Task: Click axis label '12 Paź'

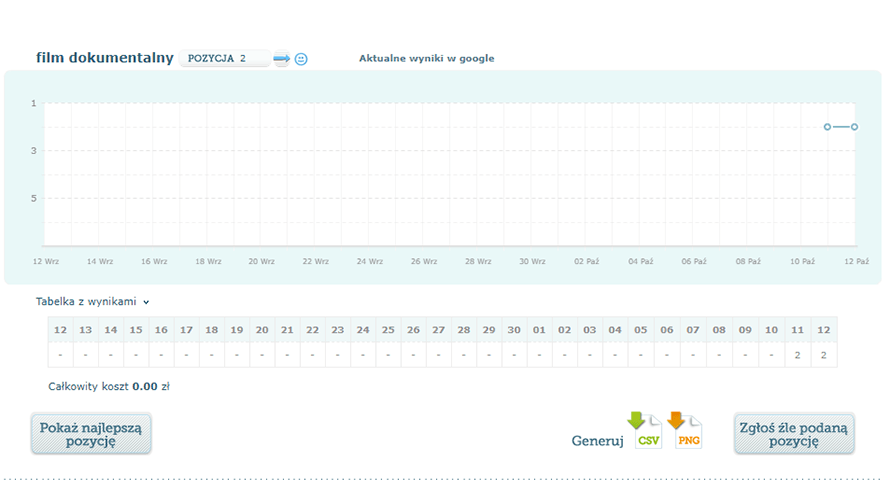Action: [x=857, y=262]
